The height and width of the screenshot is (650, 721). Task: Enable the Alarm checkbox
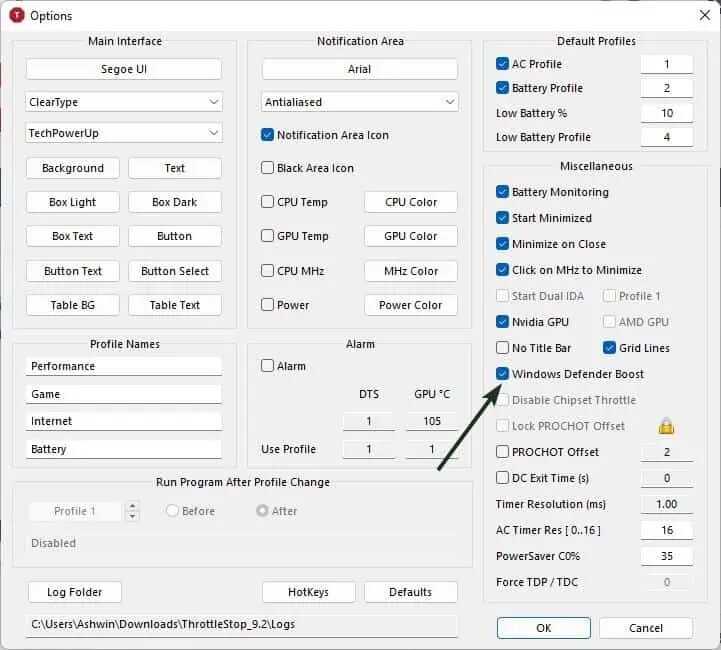pos(267,366)
